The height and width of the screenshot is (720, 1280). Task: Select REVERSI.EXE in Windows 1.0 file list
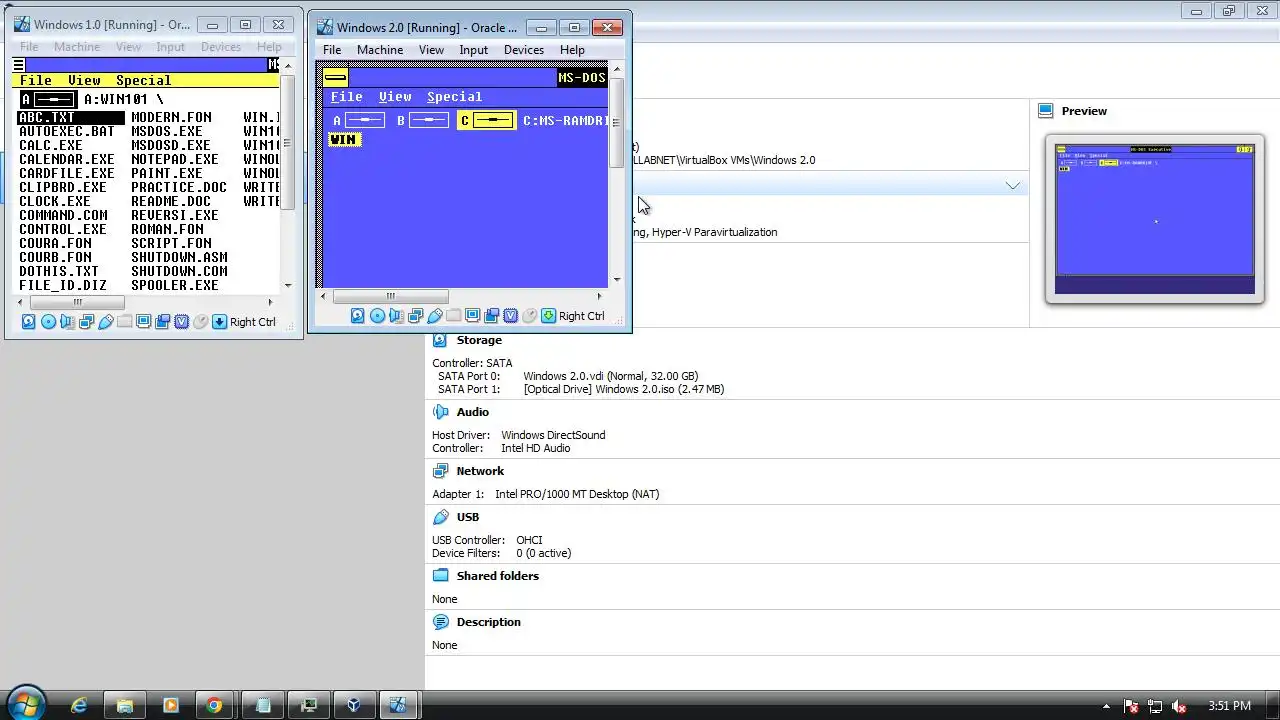(175, 215)
